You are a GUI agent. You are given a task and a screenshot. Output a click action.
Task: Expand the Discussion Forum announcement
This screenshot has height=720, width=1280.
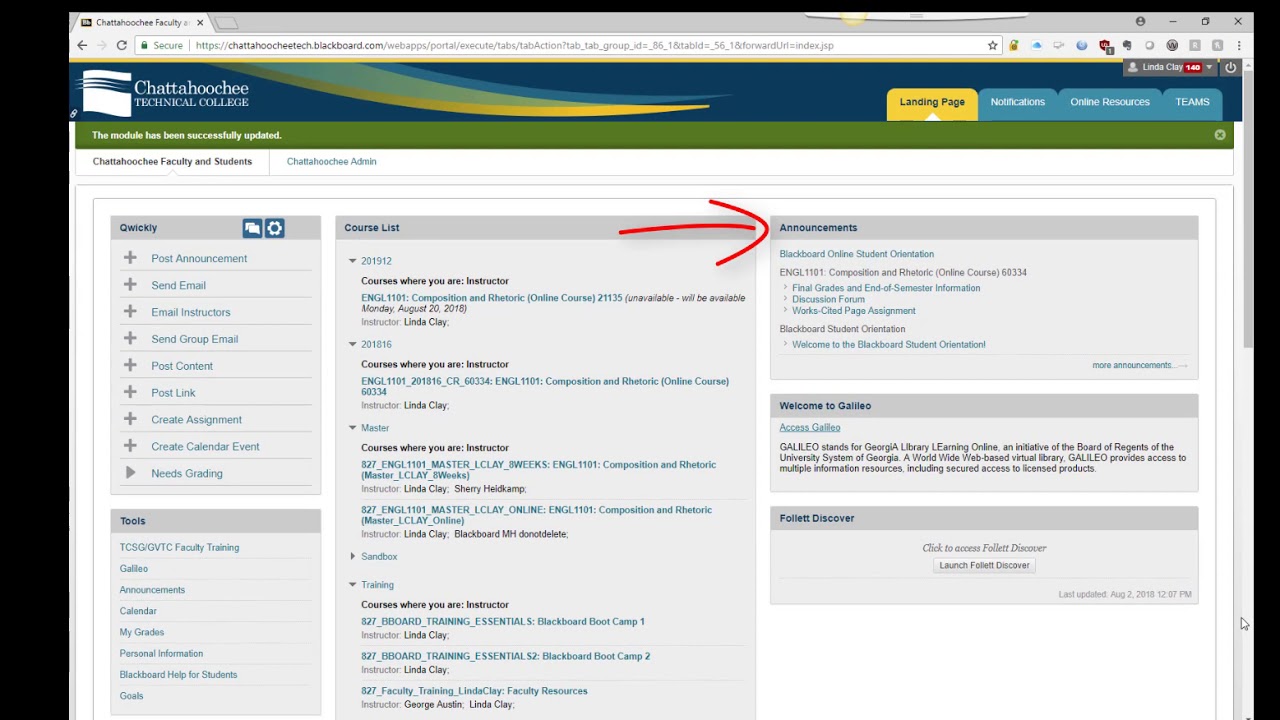point(828,299)
